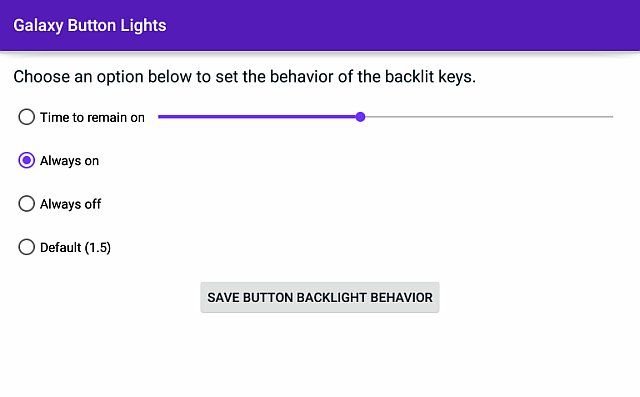Set slider to minimum at purple track start
640x397 pixels.
159,117
